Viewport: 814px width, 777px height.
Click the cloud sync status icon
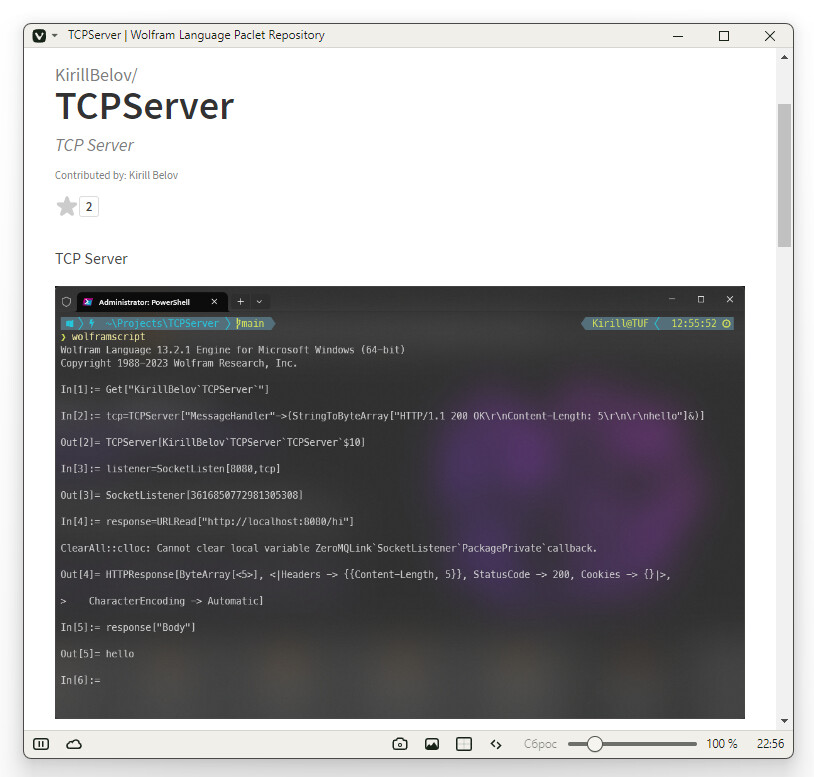[74, 744]
